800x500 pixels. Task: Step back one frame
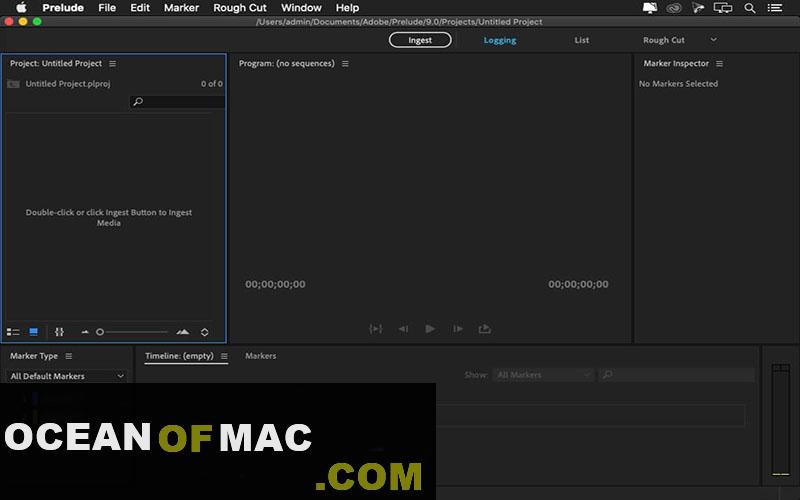pyautogui.click(x=403, y=329)
